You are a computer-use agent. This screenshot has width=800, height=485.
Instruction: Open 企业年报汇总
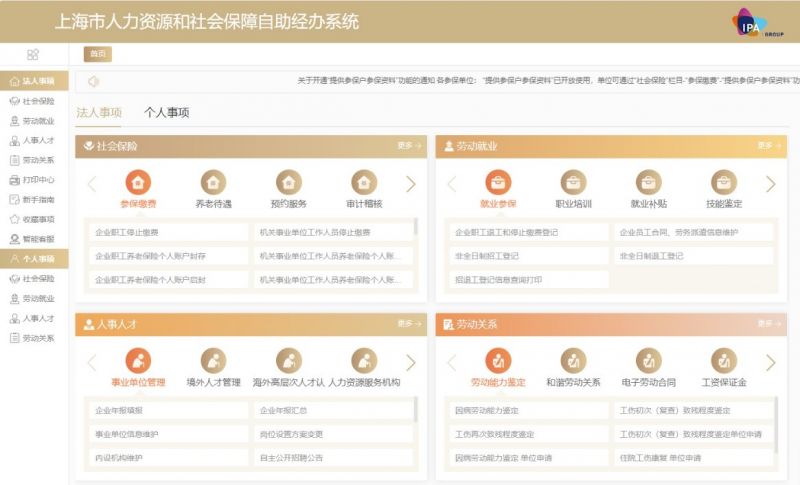tap(333, 411)
